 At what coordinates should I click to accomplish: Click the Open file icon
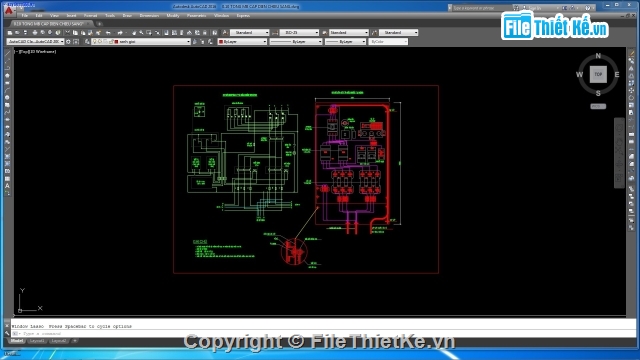tap(17, 33)
